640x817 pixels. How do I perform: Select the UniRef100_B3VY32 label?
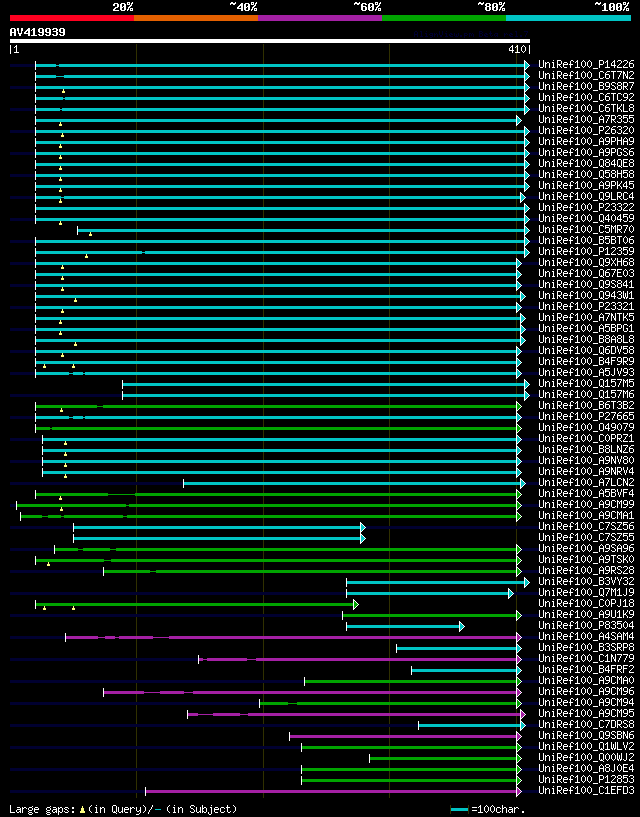coord(586,581)
